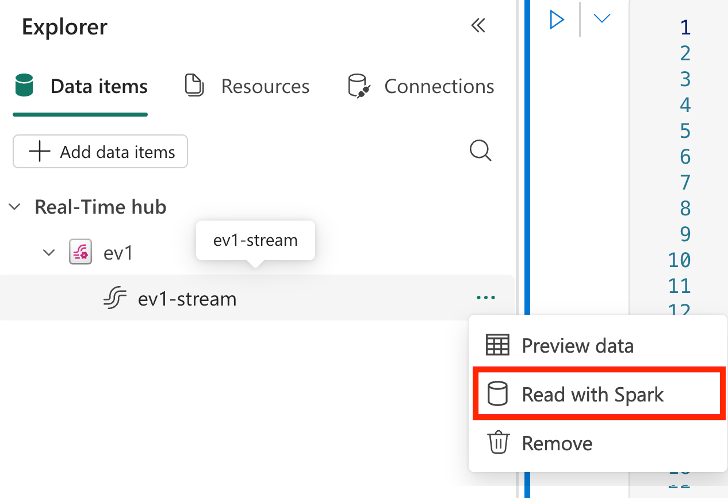Image resolution: width=728 pixels, height=499 pixels.
Task: Click the ev1-stream wave icon
Action: (x=115, y=298)
